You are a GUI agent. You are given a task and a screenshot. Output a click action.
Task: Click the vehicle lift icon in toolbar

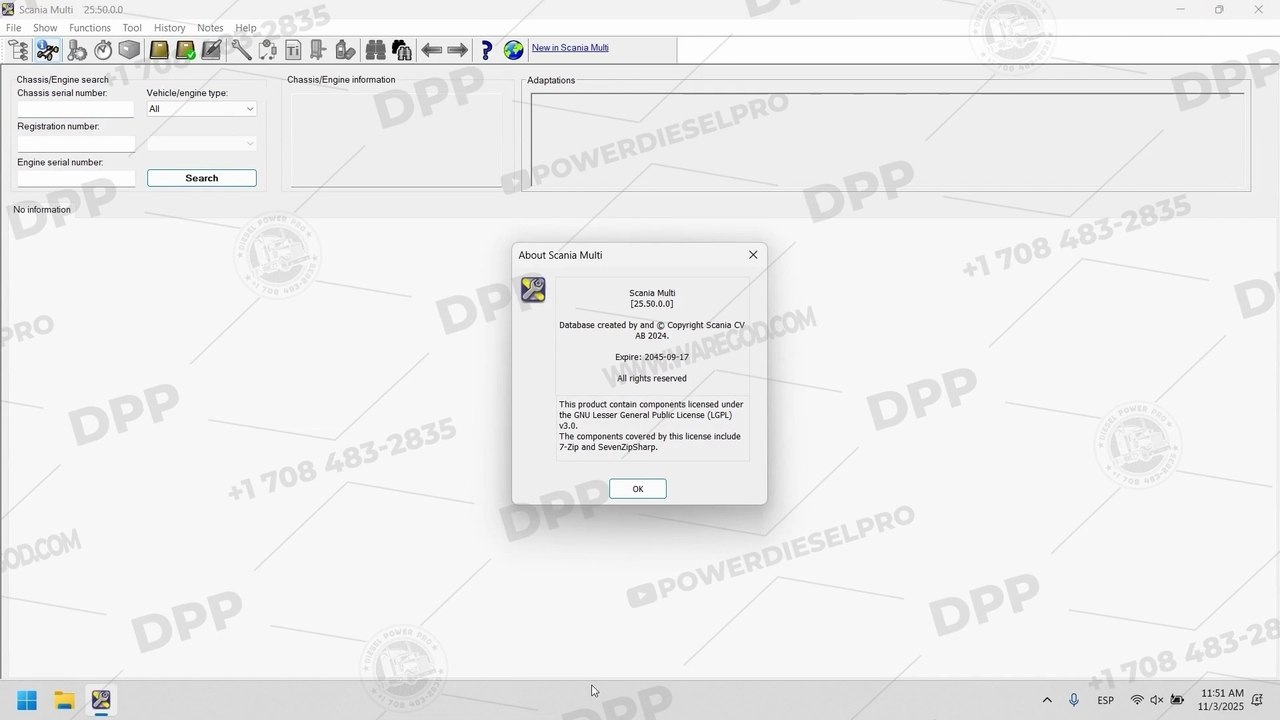pyautogui.click(x=319, y=49)
